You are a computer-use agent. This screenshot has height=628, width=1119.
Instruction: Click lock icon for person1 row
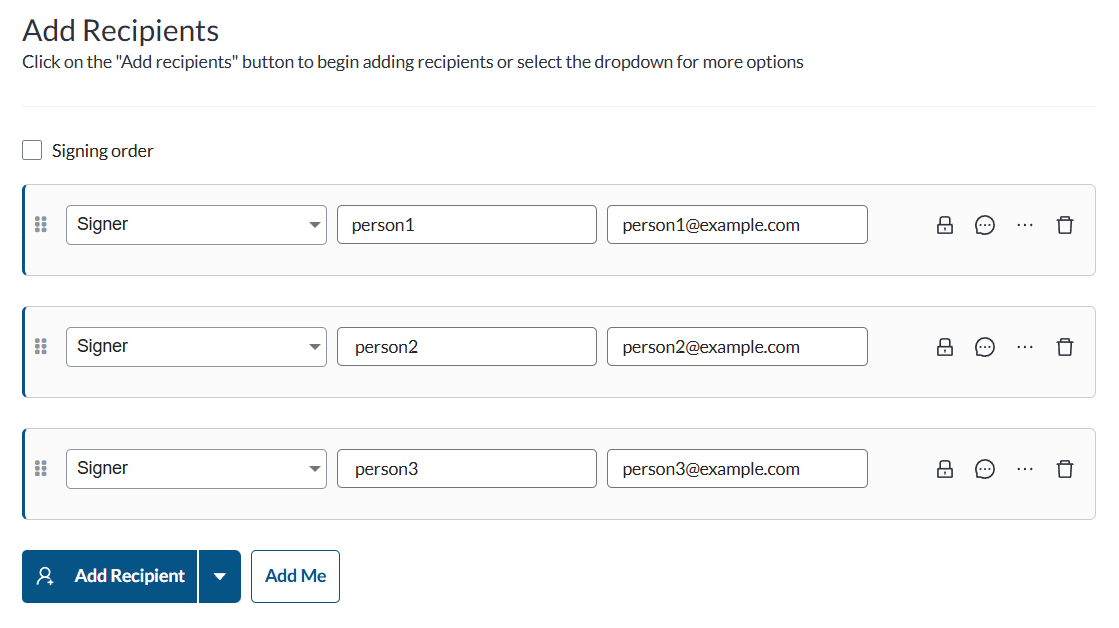click(944, 225)
